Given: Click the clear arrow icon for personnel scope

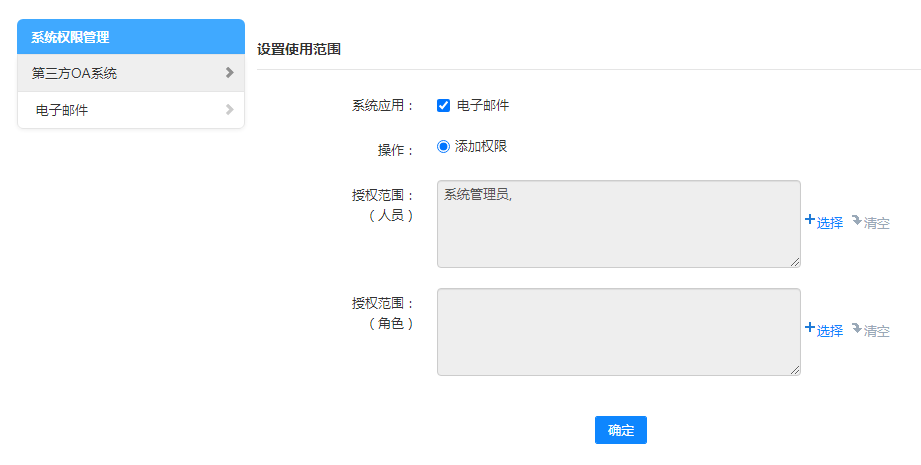Looking at the screenshot, I should click(x=856, y=220).
